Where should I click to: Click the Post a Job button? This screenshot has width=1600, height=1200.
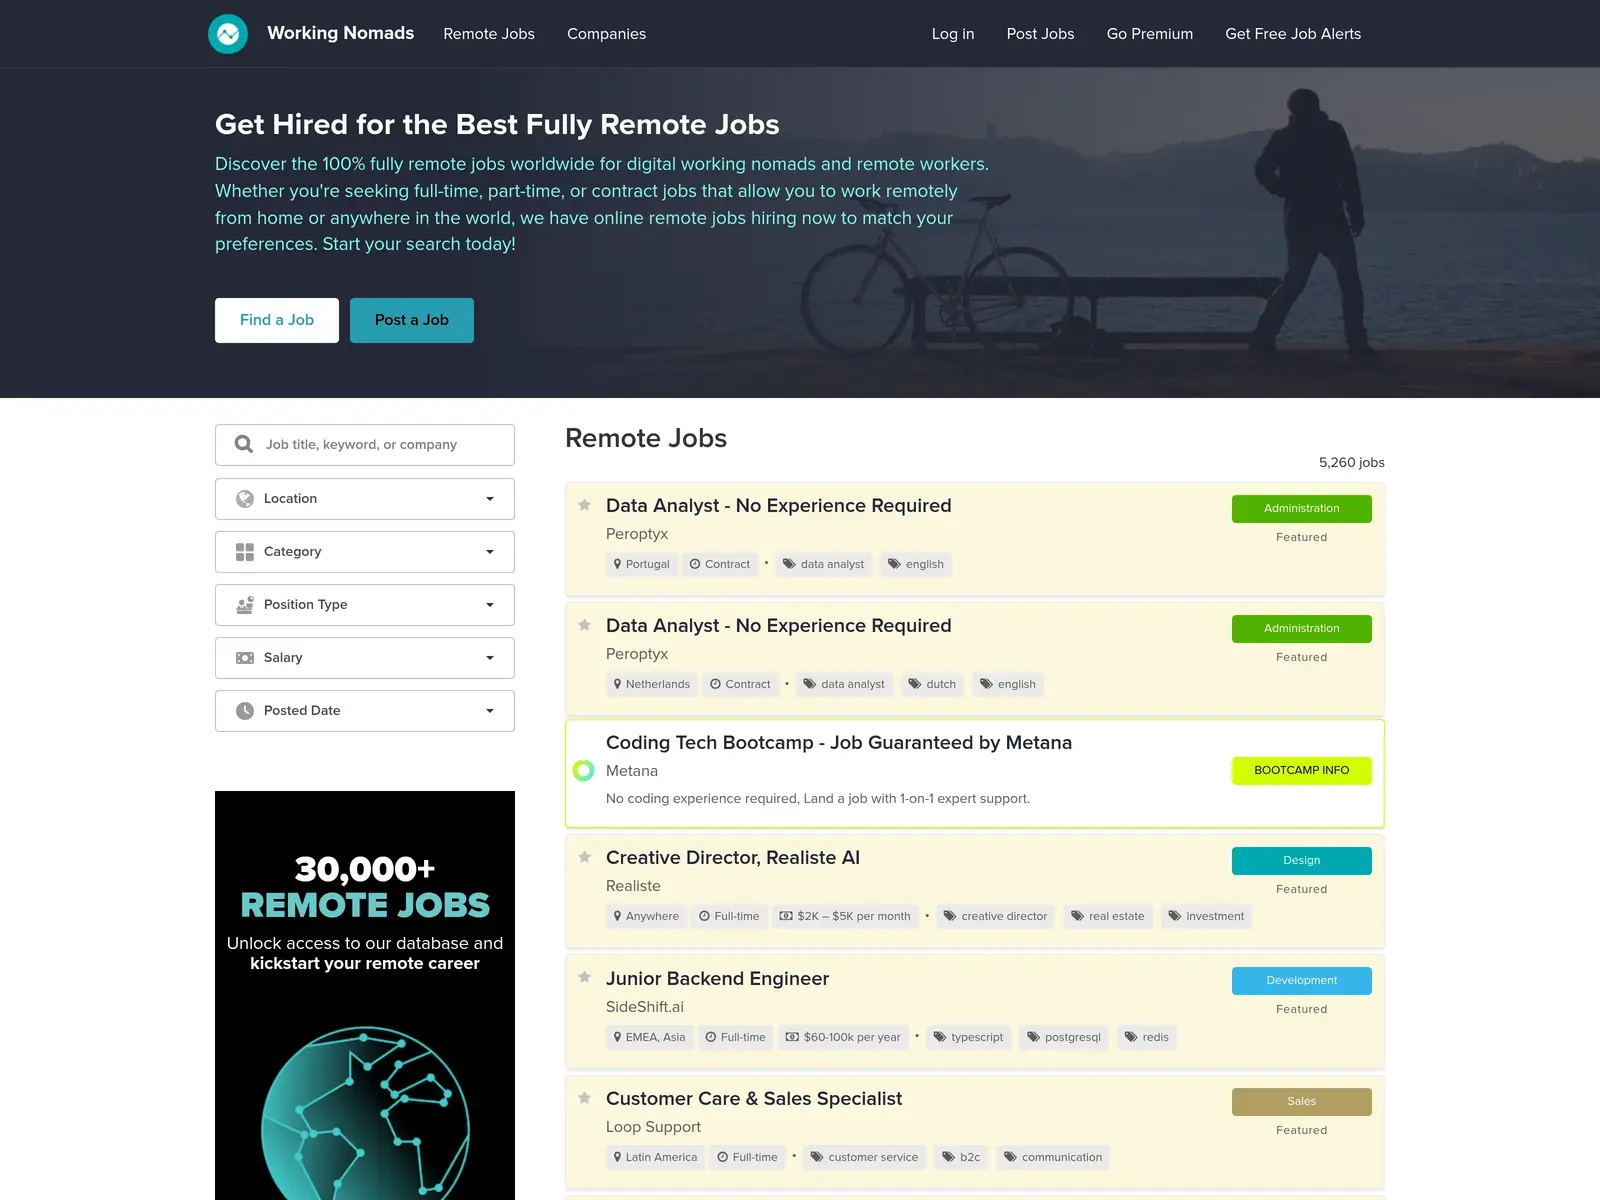[x=412, y=320]
